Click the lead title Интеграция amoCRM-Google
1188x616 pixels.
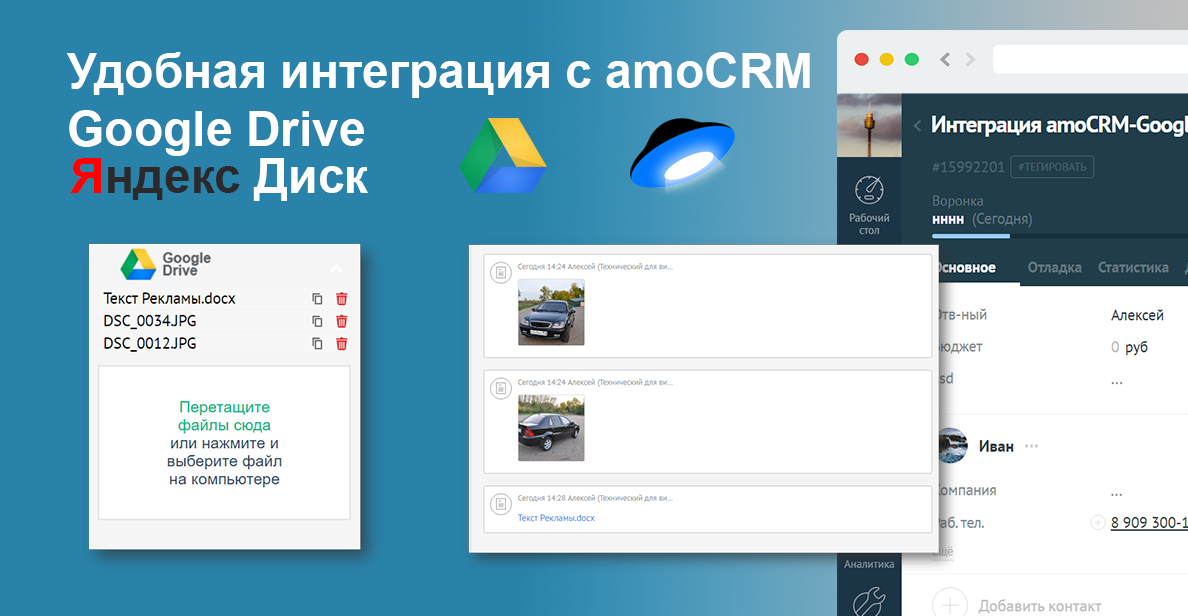[x=1059, y=124]
